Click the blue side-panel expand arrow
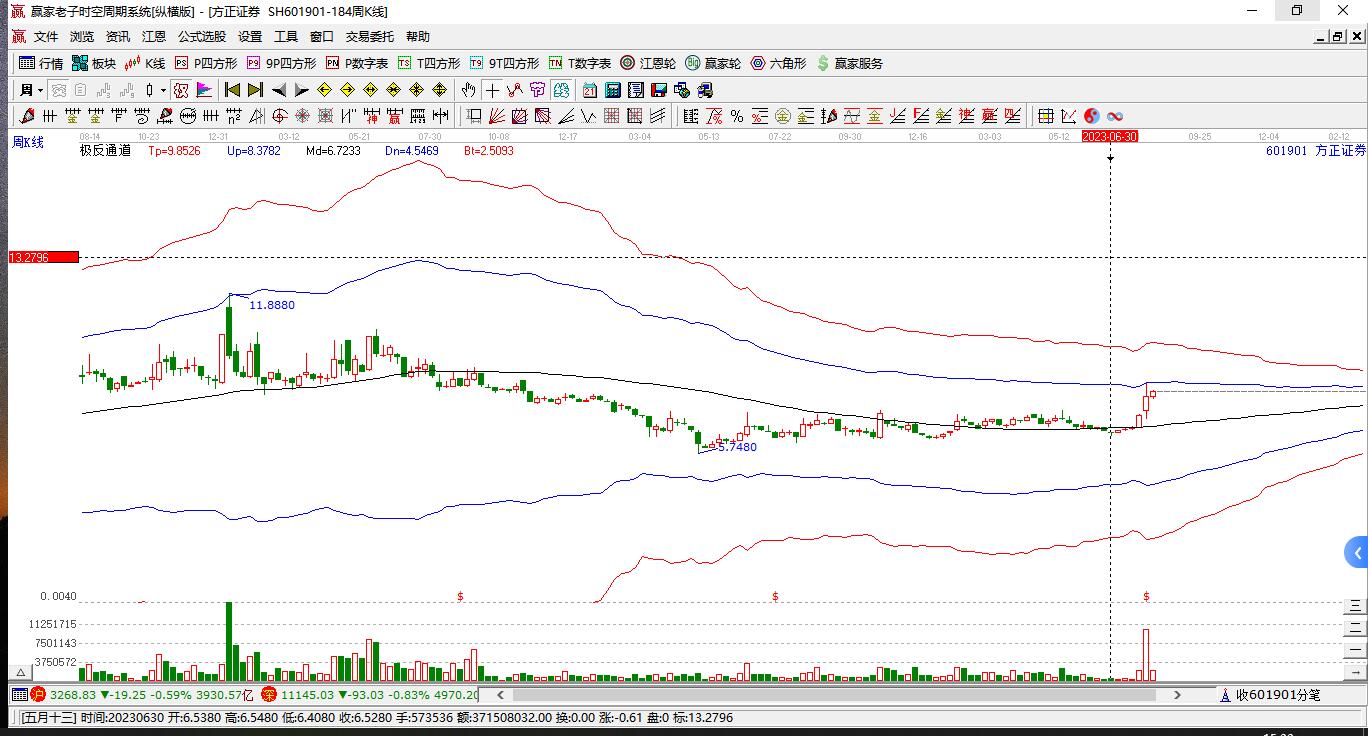This screenshot has width=1368, height=736. click(1357, 552)
